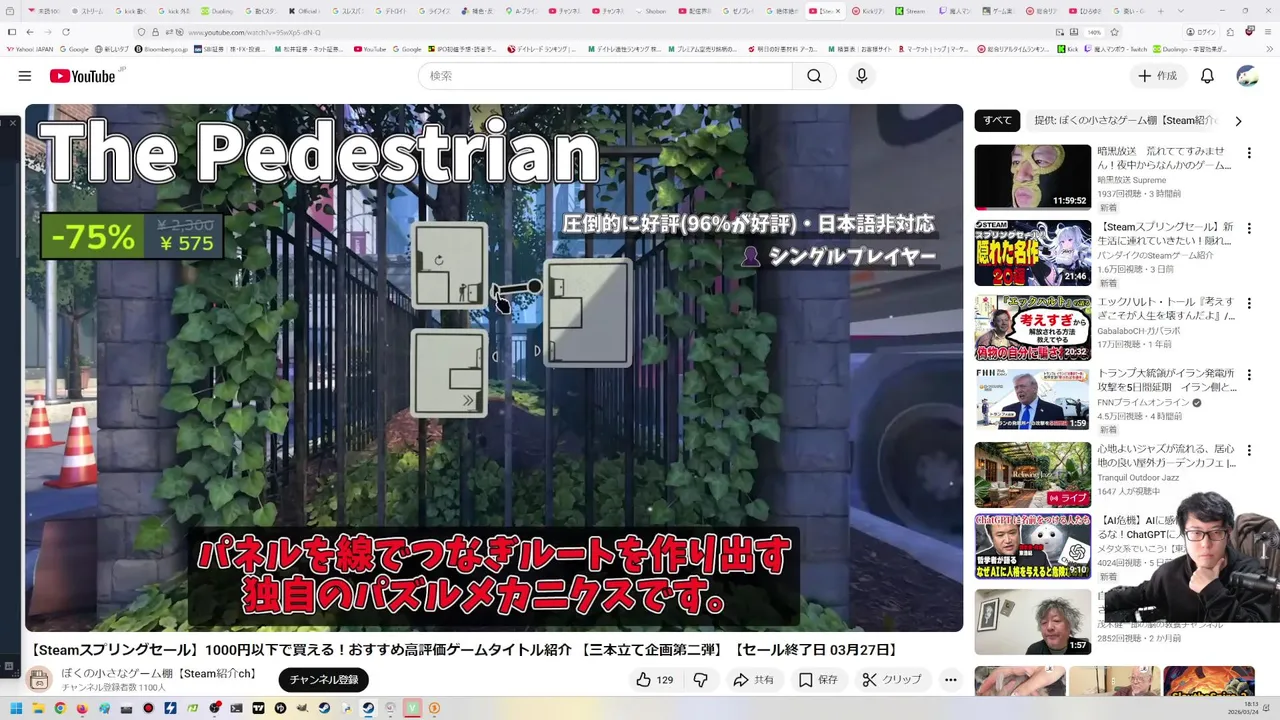This screenshot has width=1280, height=720.
Task: Open the 作成 create button
Action: point(1158,76)
